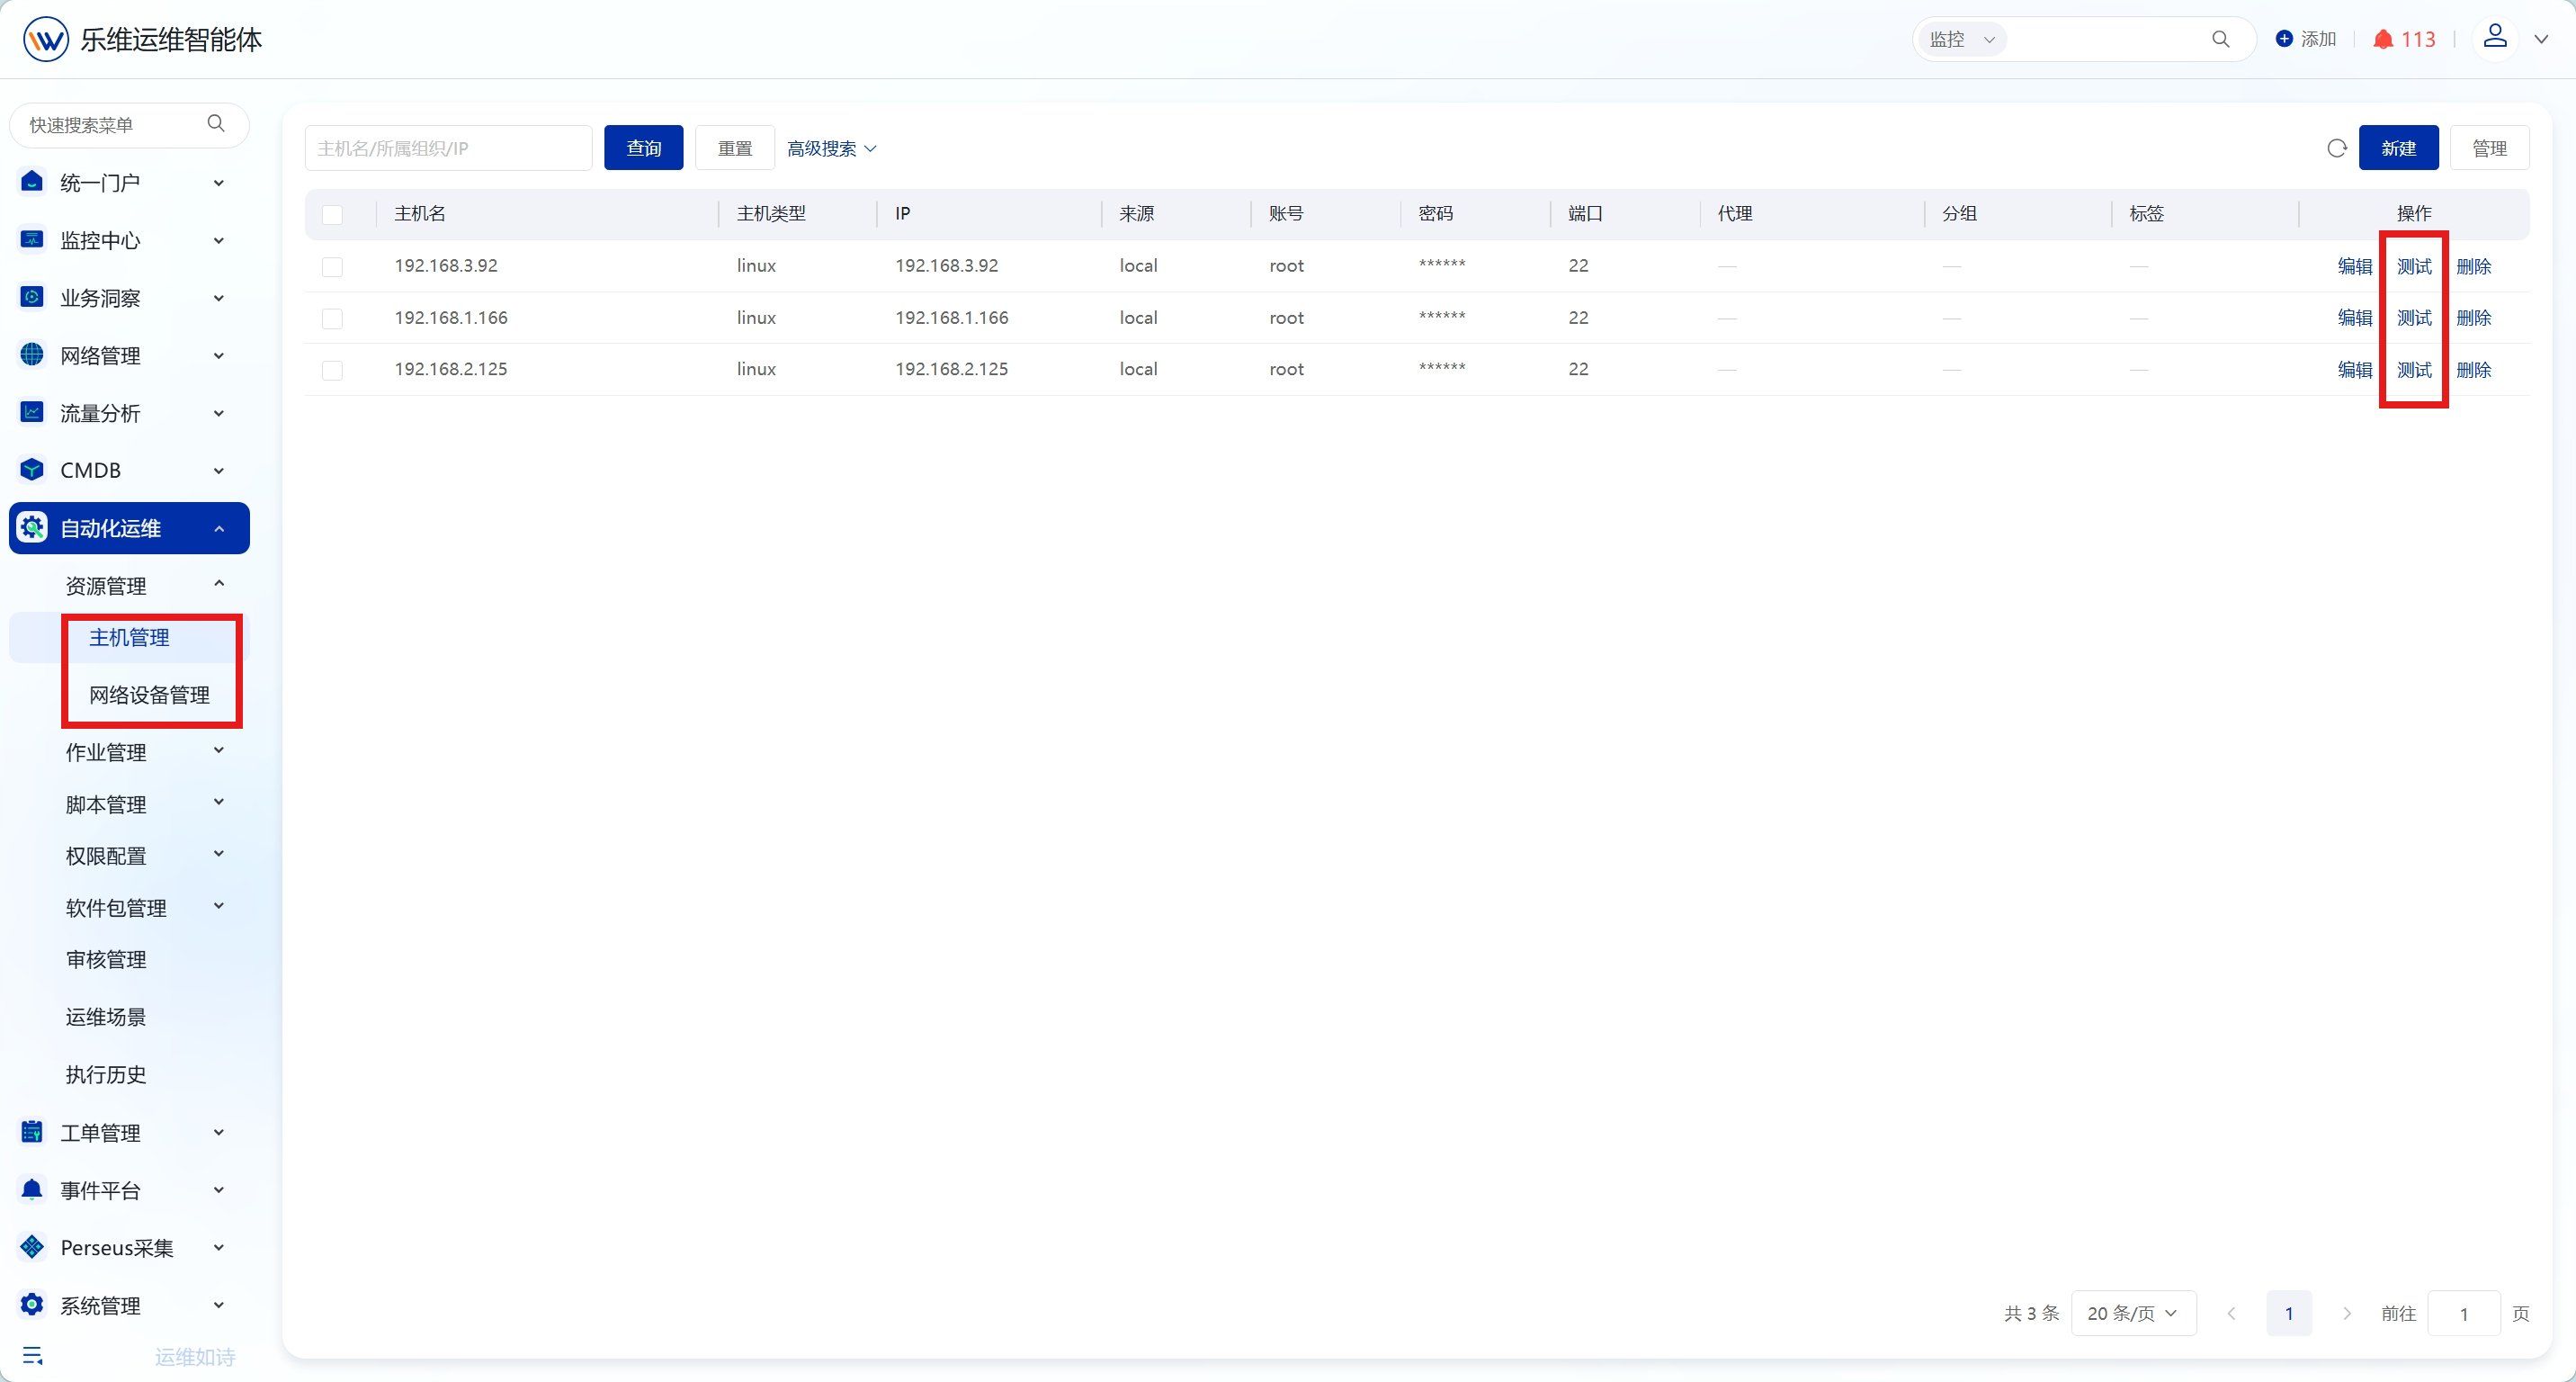Click 测试 for host 192.168.3.92
Image resolution: width=2576 pixels, height=1382 pixels.
[2414, 266]
